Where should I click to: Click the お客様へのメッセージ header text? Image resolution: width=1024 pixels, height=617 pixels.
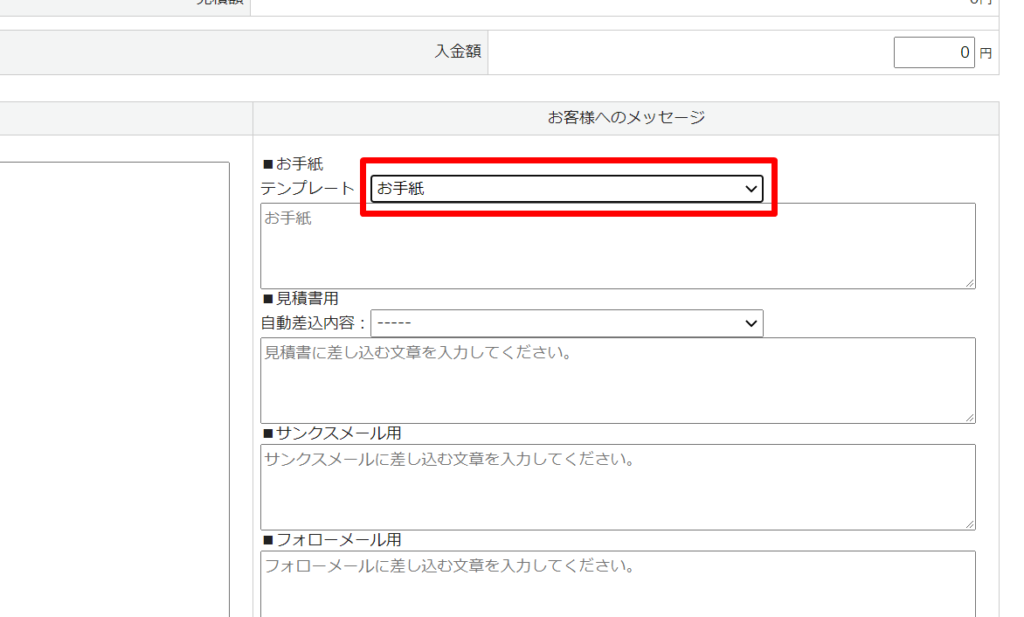(626, 118)
